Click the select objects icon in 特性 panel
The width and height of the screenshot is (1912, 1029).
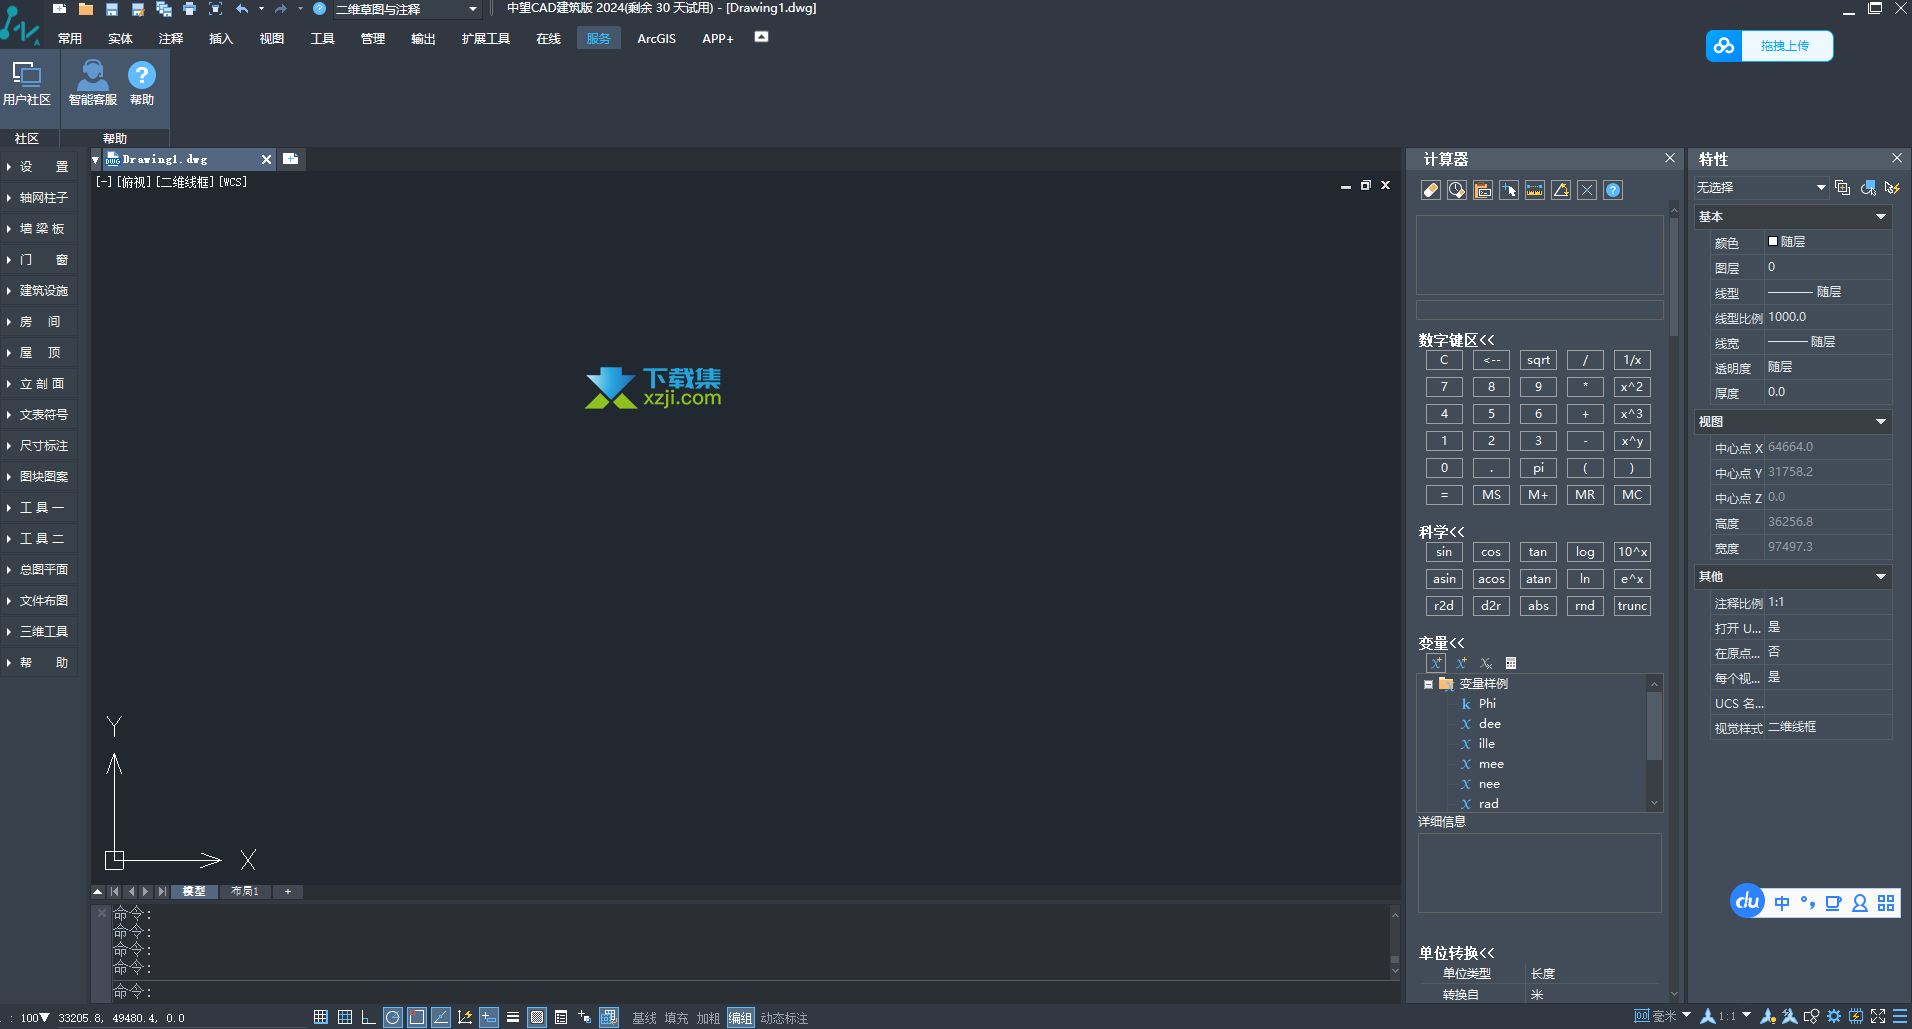(x=1867, y=187)
